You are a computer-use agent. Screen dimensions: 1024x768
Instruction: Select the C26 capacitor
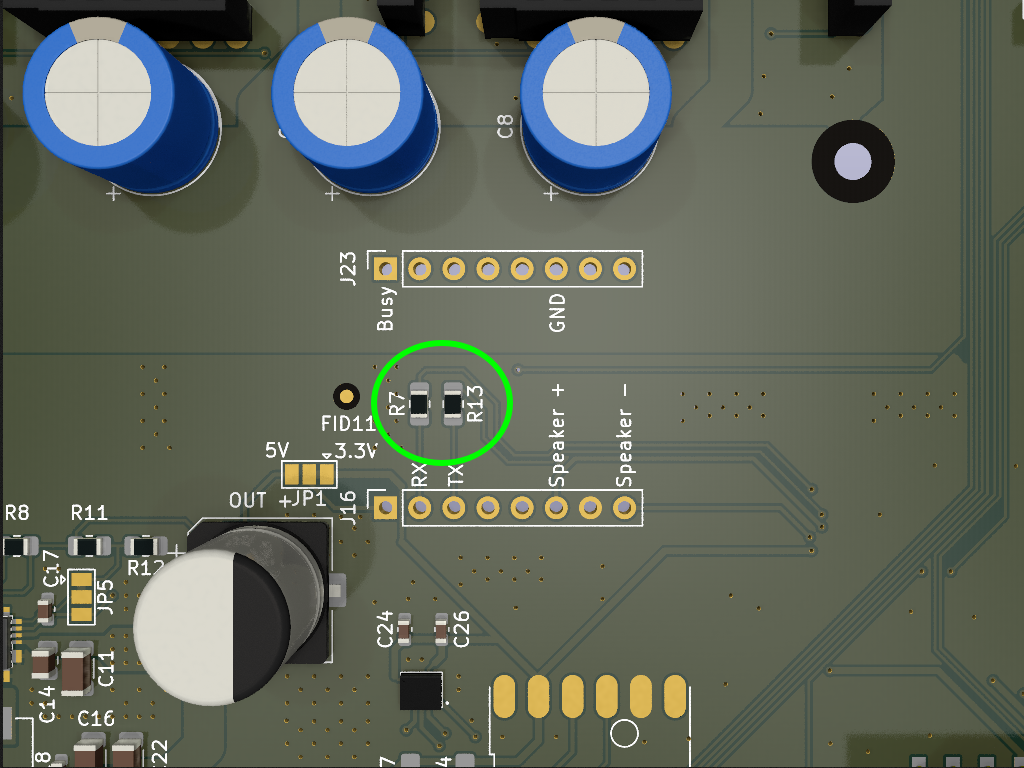point(442,629)
